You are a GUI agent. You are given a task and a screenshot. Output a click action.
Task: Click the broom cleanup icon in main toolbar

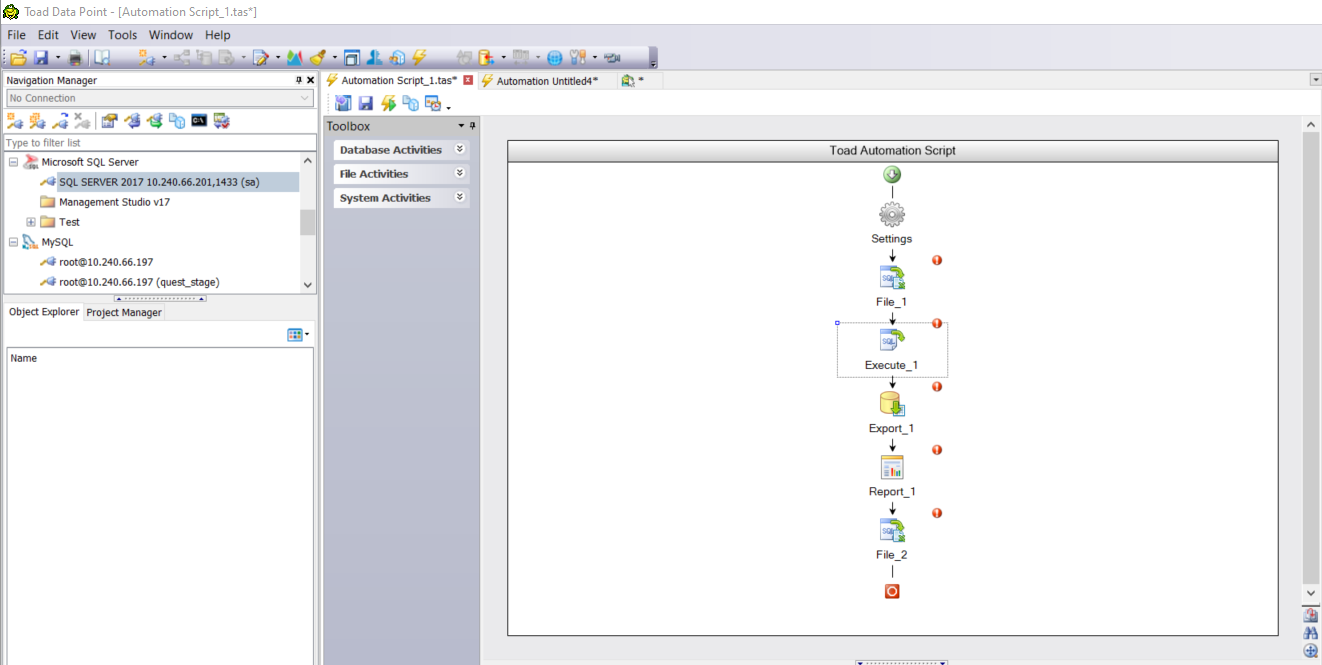[x=318, y=57]
